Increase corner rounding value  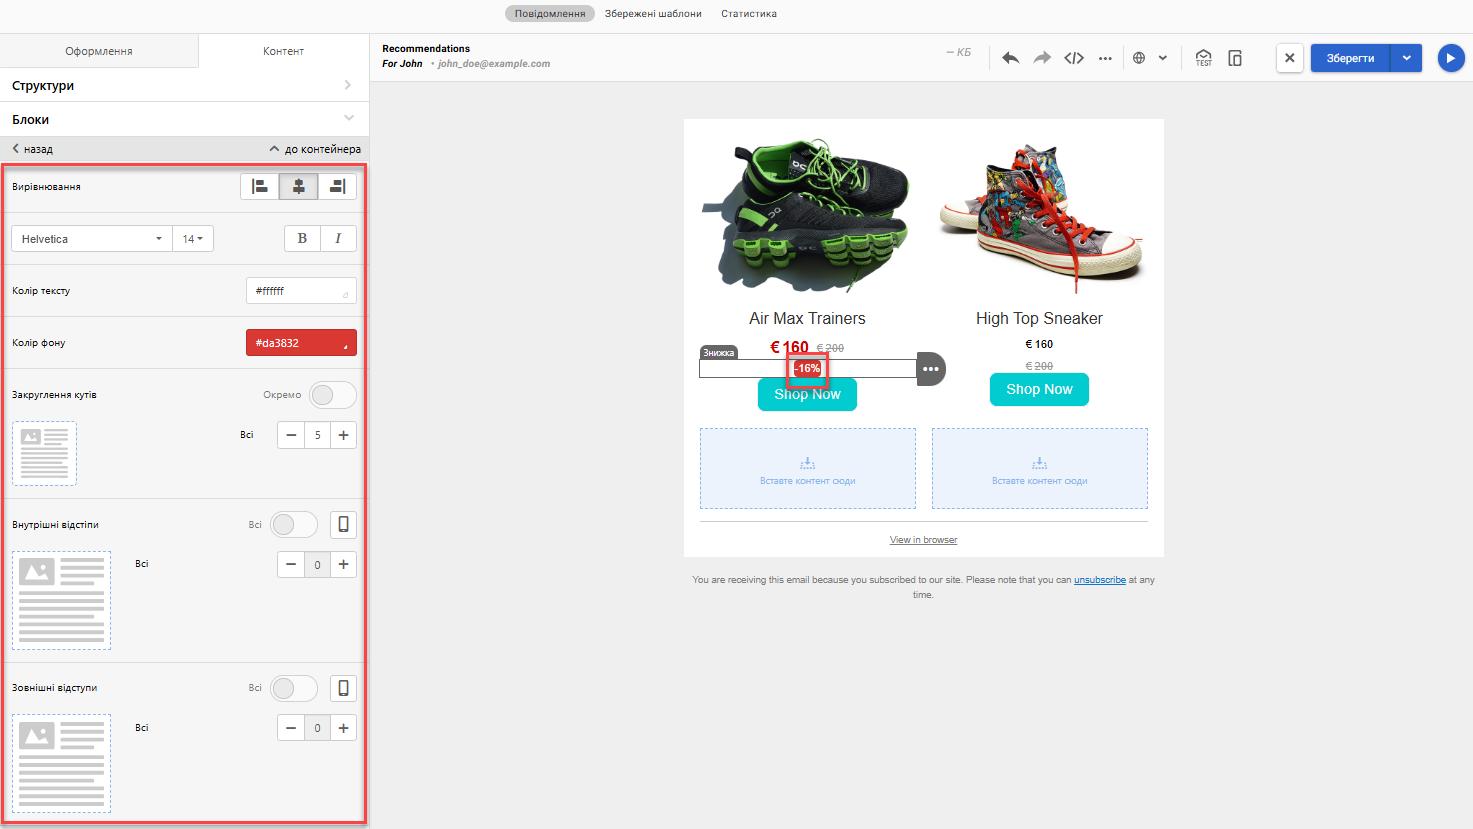click(343, 435)
